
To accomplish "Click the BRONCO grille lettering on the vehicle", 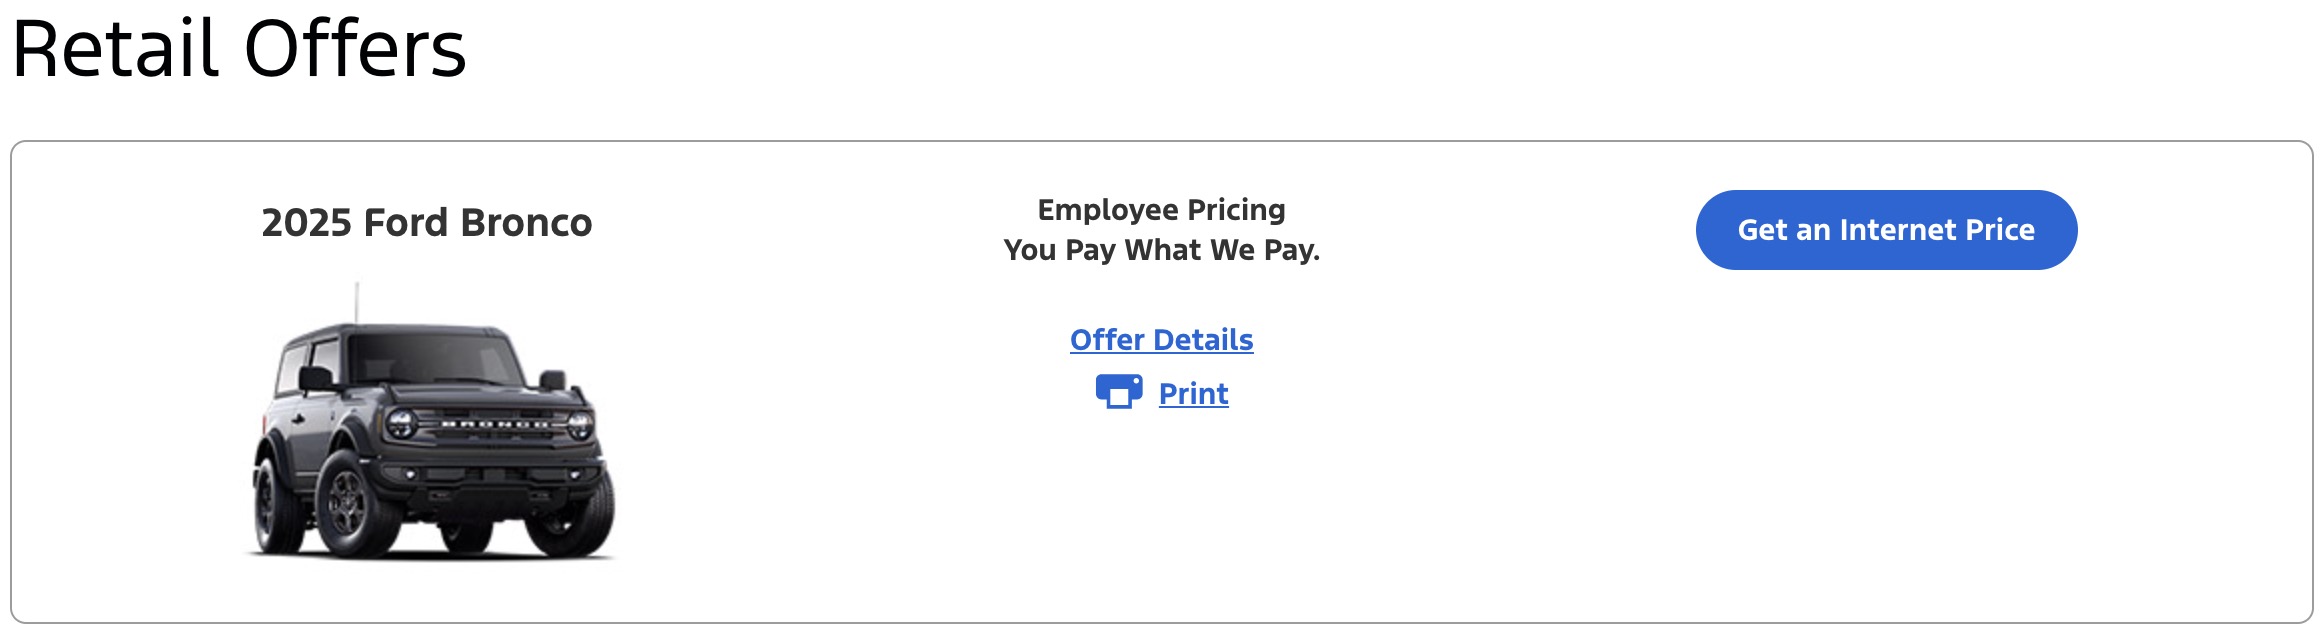I will (495, 425).
